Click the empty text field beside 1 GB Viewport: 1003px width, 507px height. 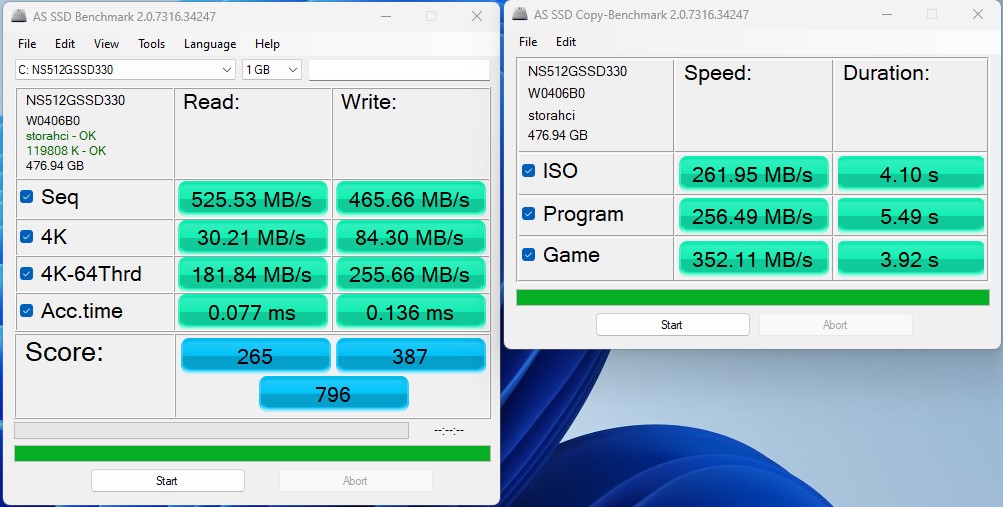click(399, 70)
